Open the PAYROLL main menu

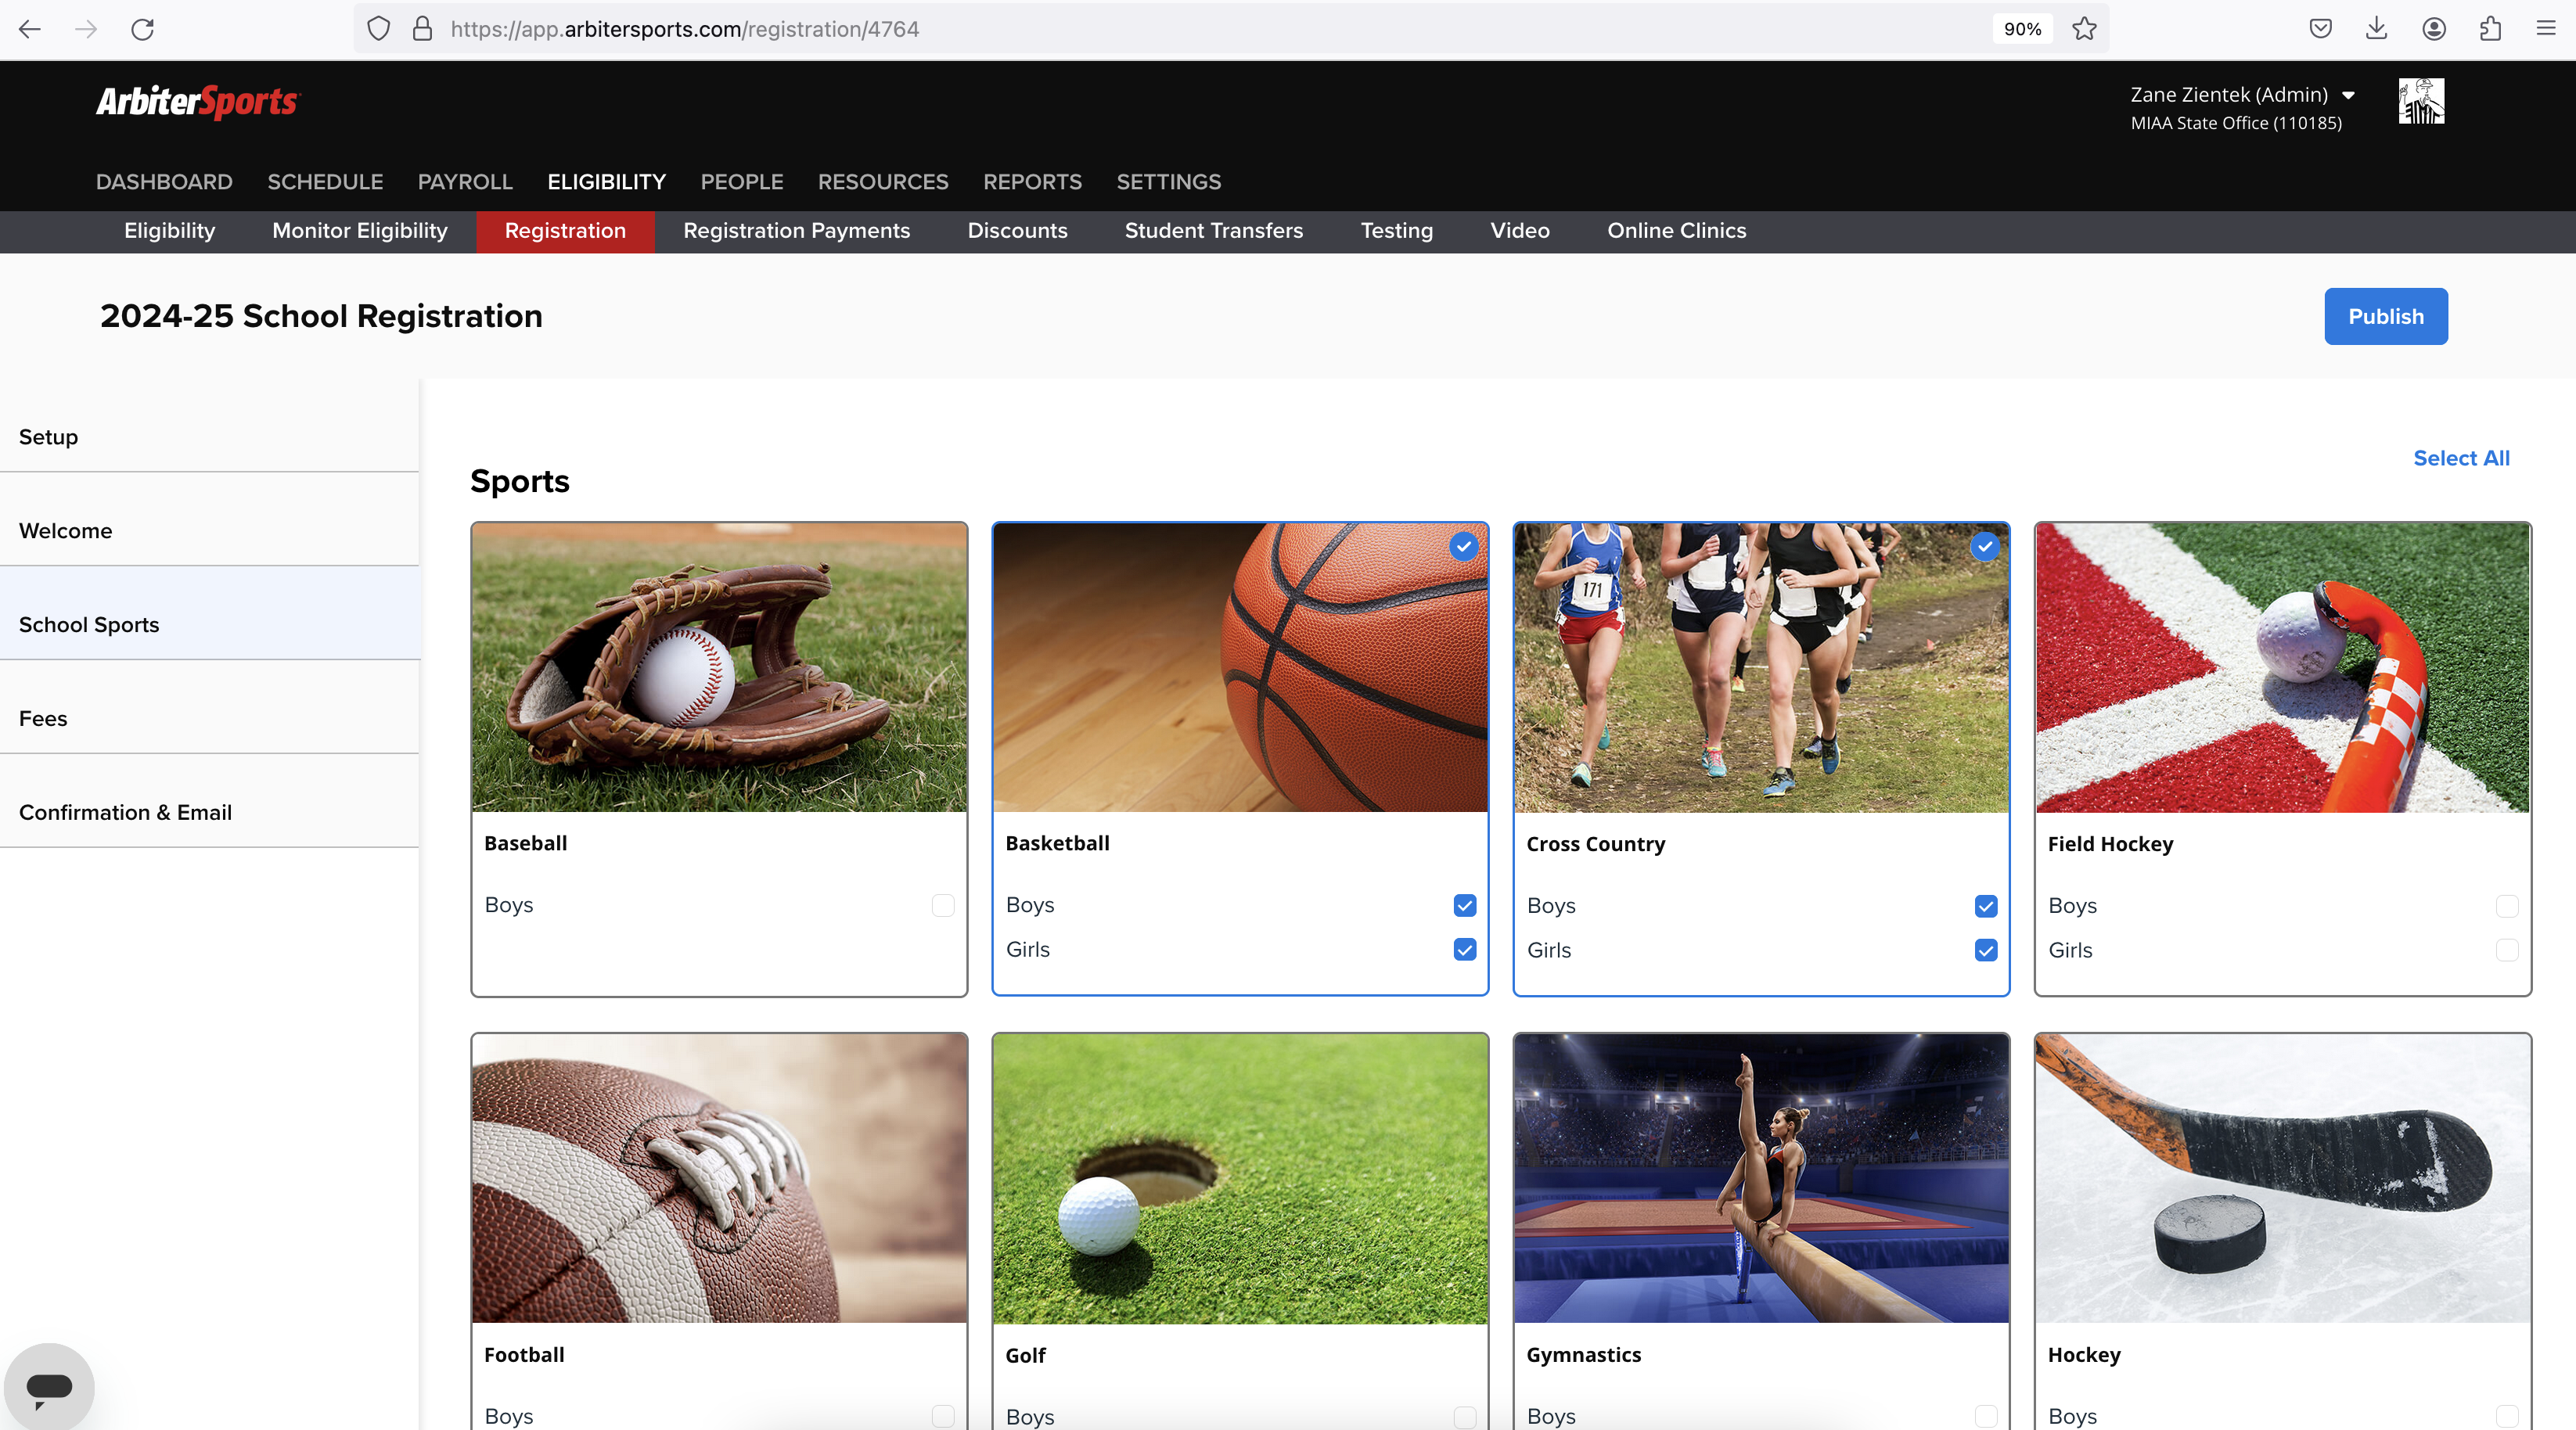pyautogui.click(x=465, y=182)
